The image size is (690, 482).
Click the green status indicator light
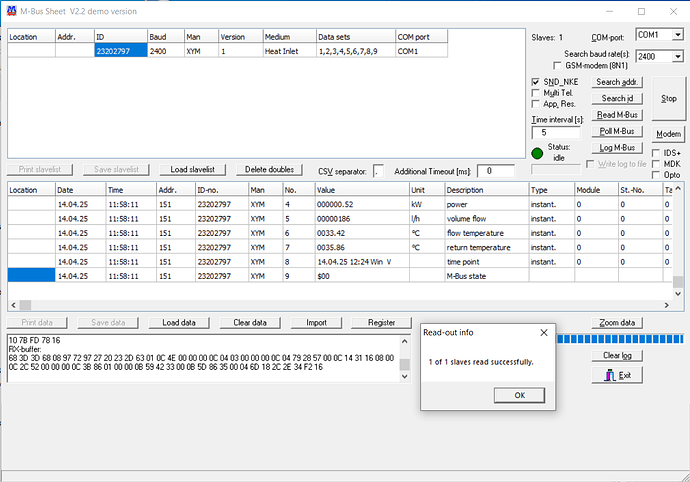[537, 153]
